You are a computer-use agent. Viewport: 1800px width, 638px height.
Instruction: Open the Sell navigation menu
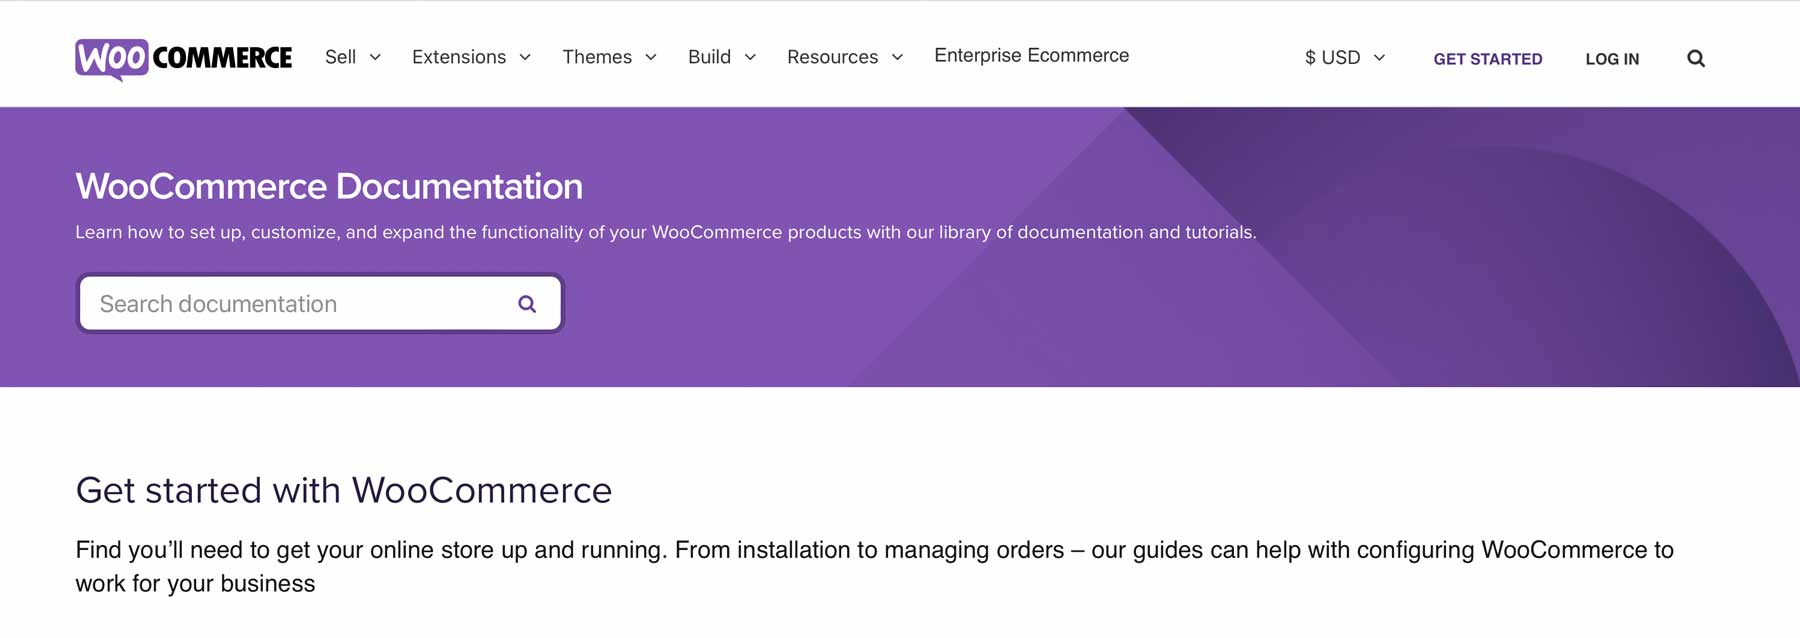340,57
